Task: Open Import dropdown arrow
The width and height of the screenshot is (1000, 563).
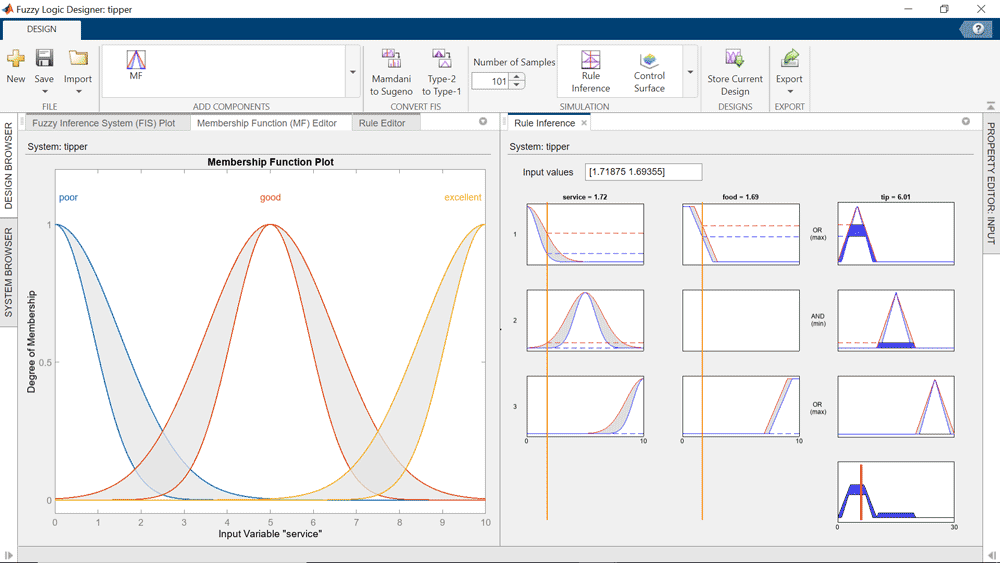Action: (x=78, y=91)
